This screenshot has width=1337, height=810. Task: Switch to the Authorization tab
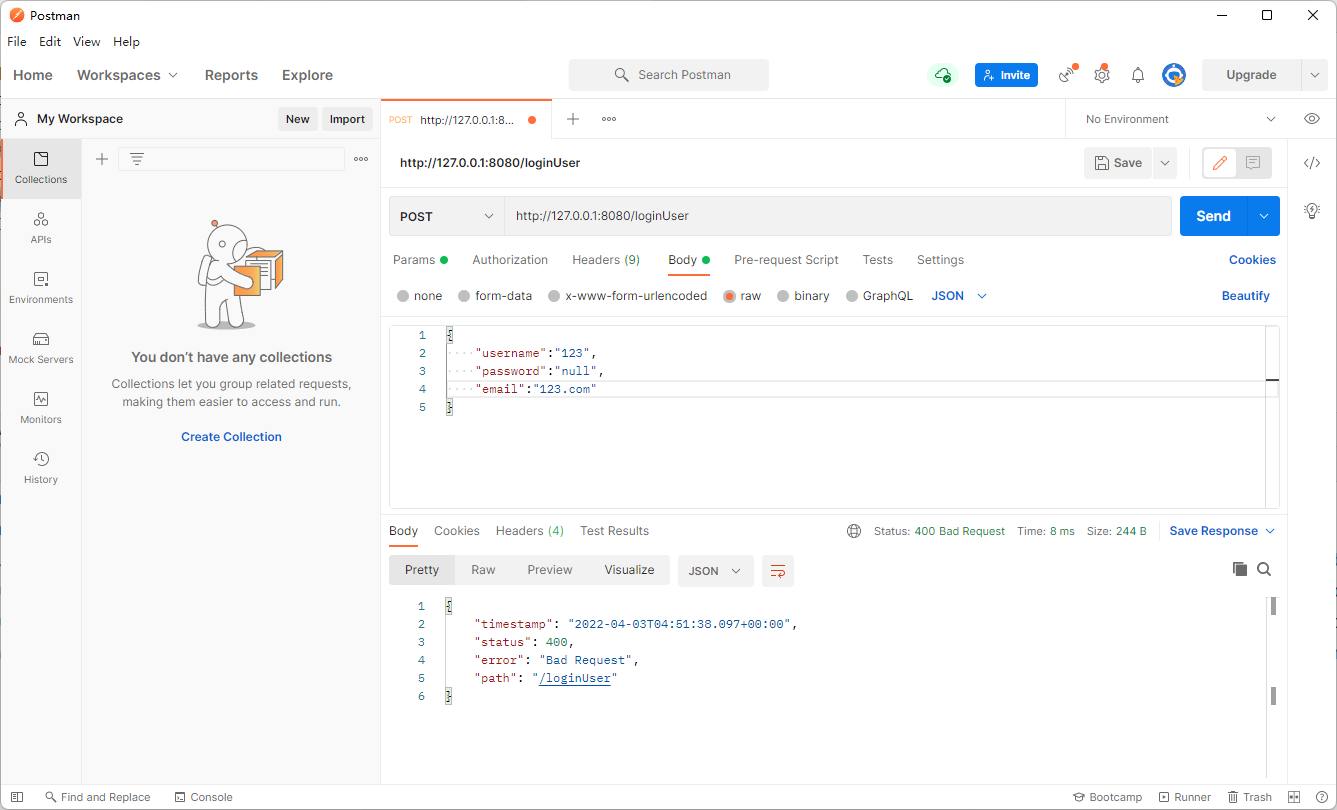coord(510,260)
